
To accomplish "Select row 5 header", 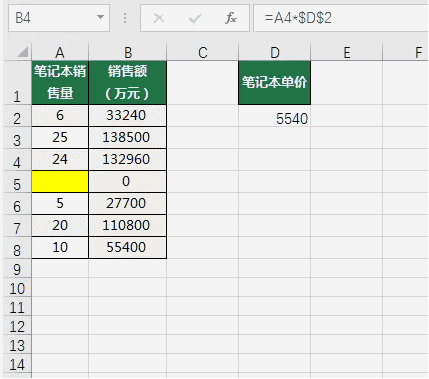I will [17, 182].
